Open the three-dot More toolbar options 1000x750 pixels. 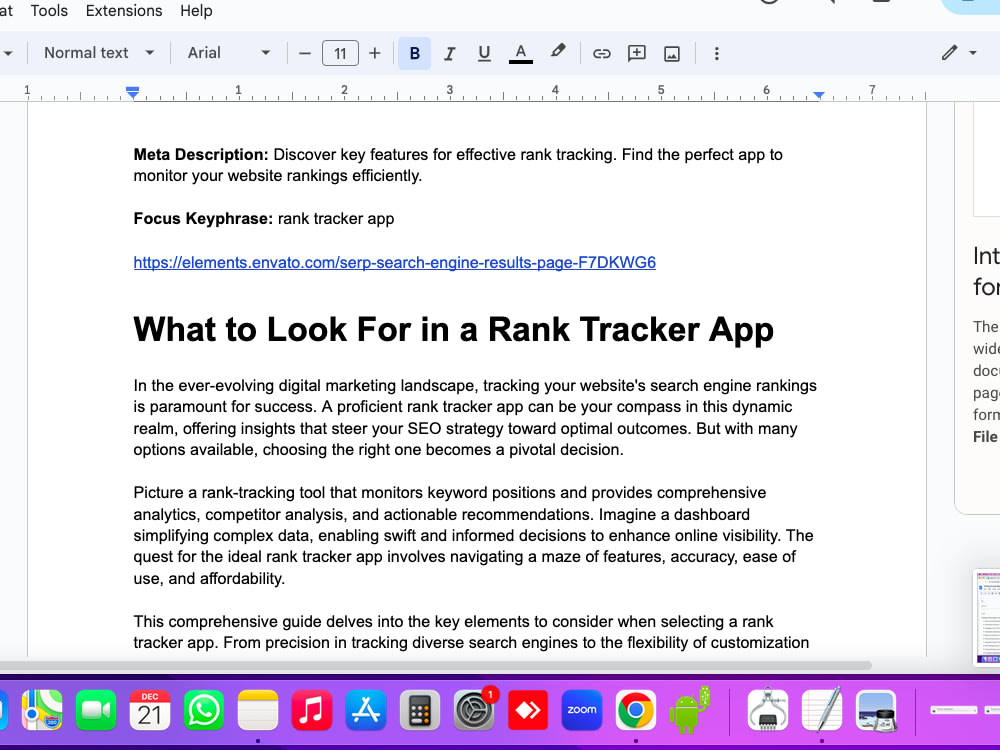[716, 54]
